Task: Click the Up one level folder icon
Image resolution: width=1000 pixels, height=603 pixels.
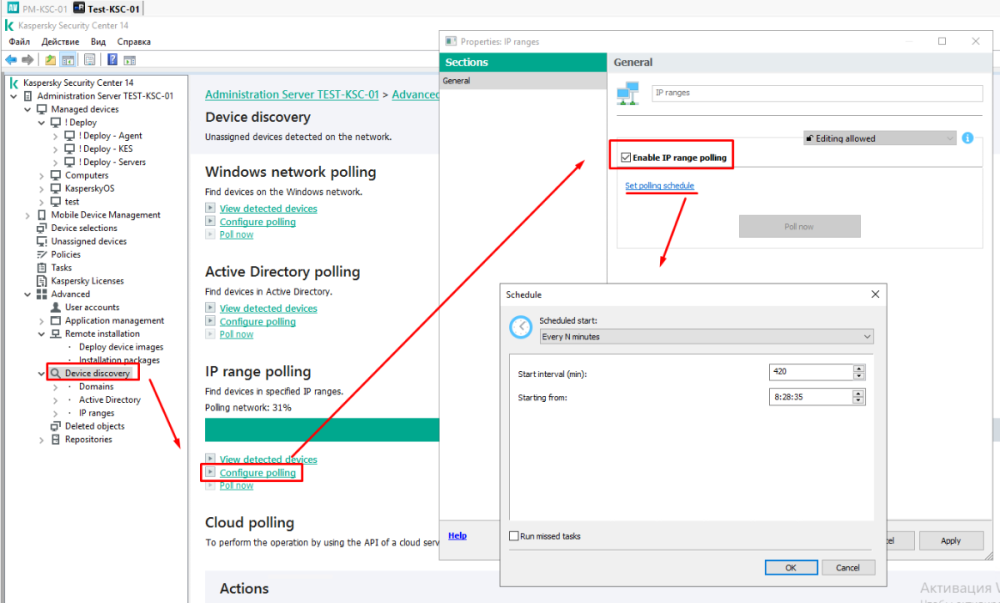Action: (x=50, y=60)
